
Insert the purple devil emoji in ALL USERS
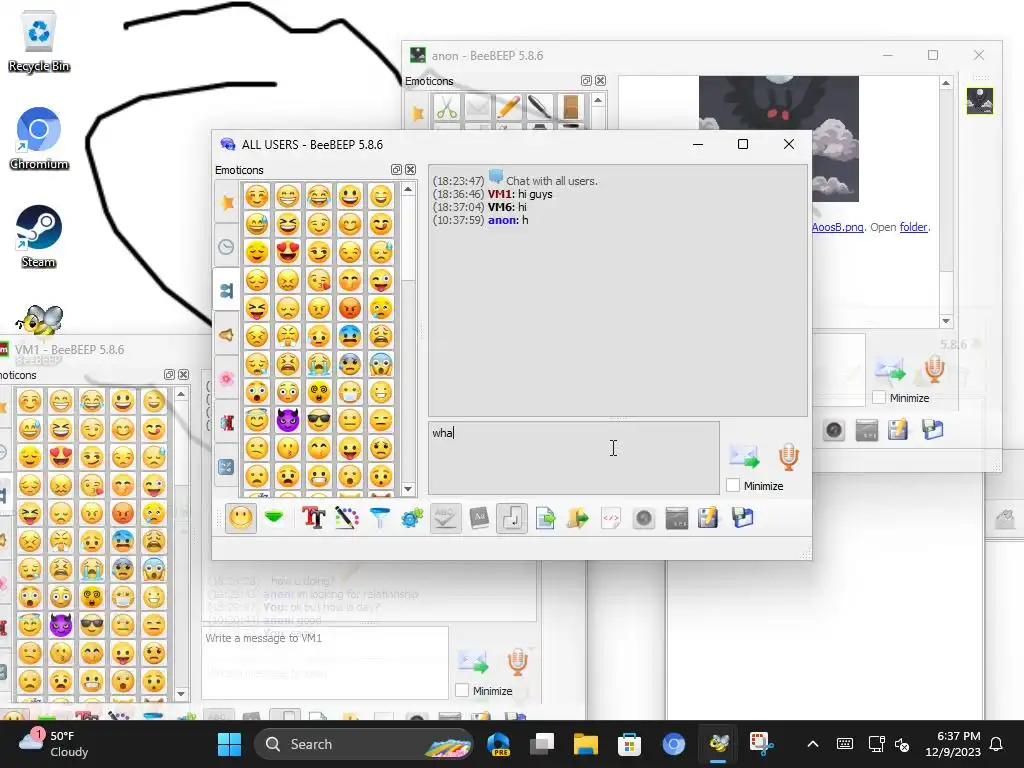[288, 420]
